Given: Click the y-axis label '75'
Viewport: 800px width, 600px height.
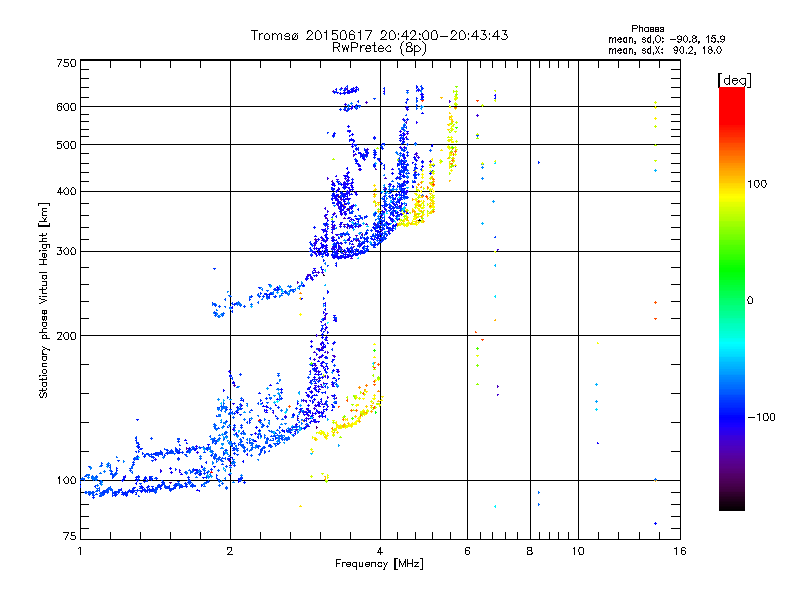Looking at the screenshot, I should point(70,536).
